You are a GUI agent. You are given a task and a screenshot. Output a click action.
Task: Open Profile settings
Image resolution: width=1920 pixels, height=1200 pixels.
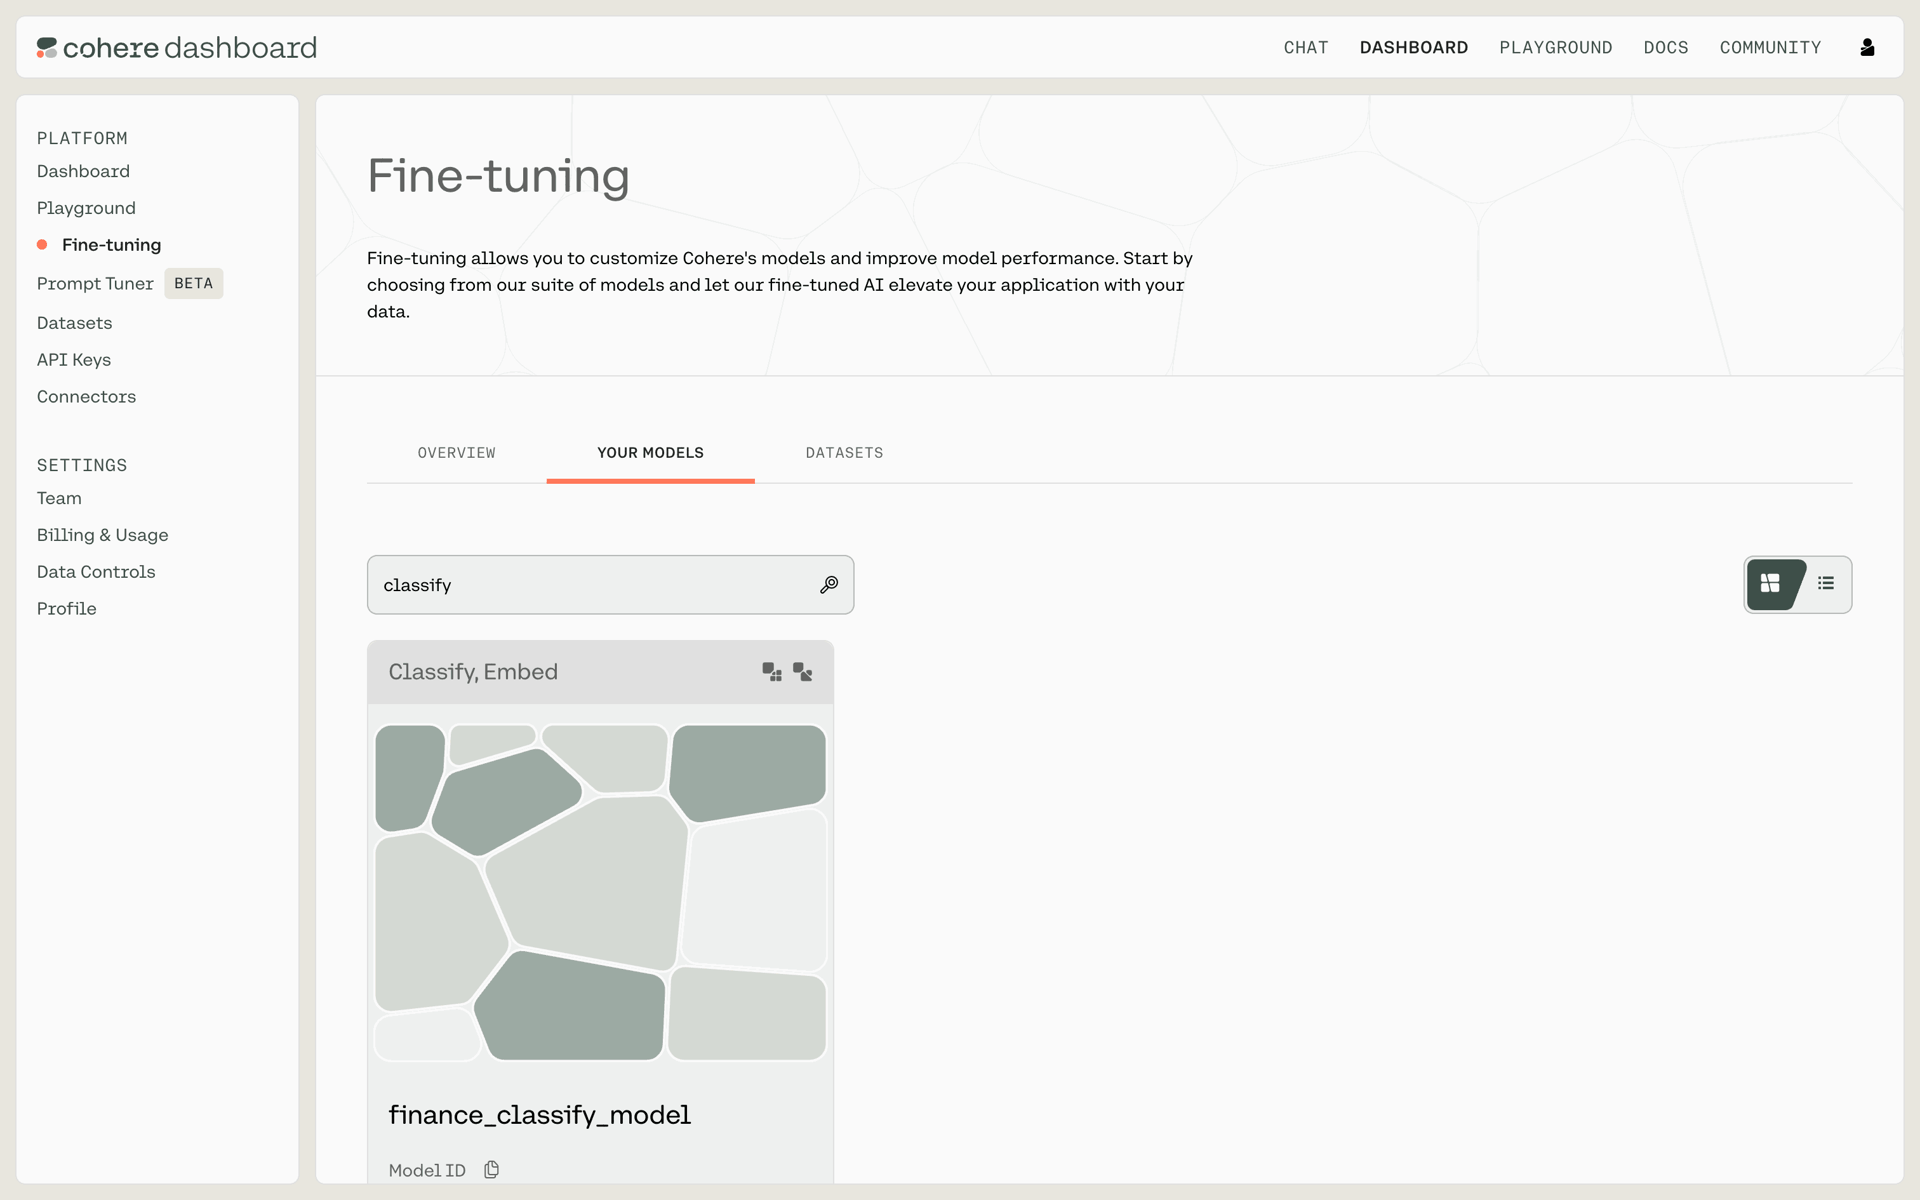[x=66, y=609]
